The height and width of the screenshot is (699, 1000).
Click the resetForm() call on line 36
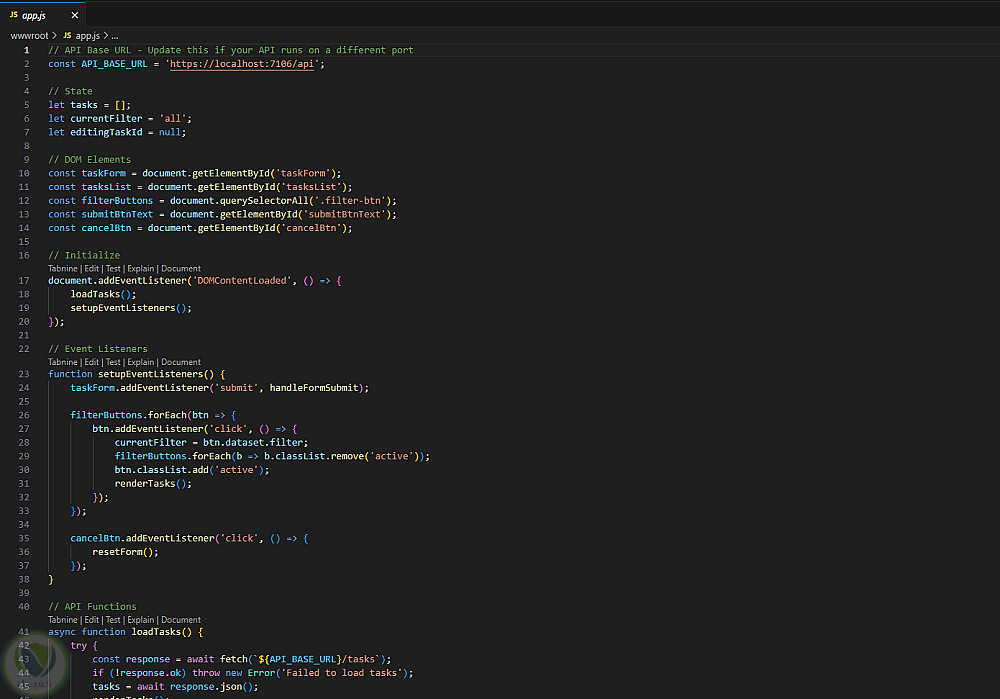pos(122,552)
